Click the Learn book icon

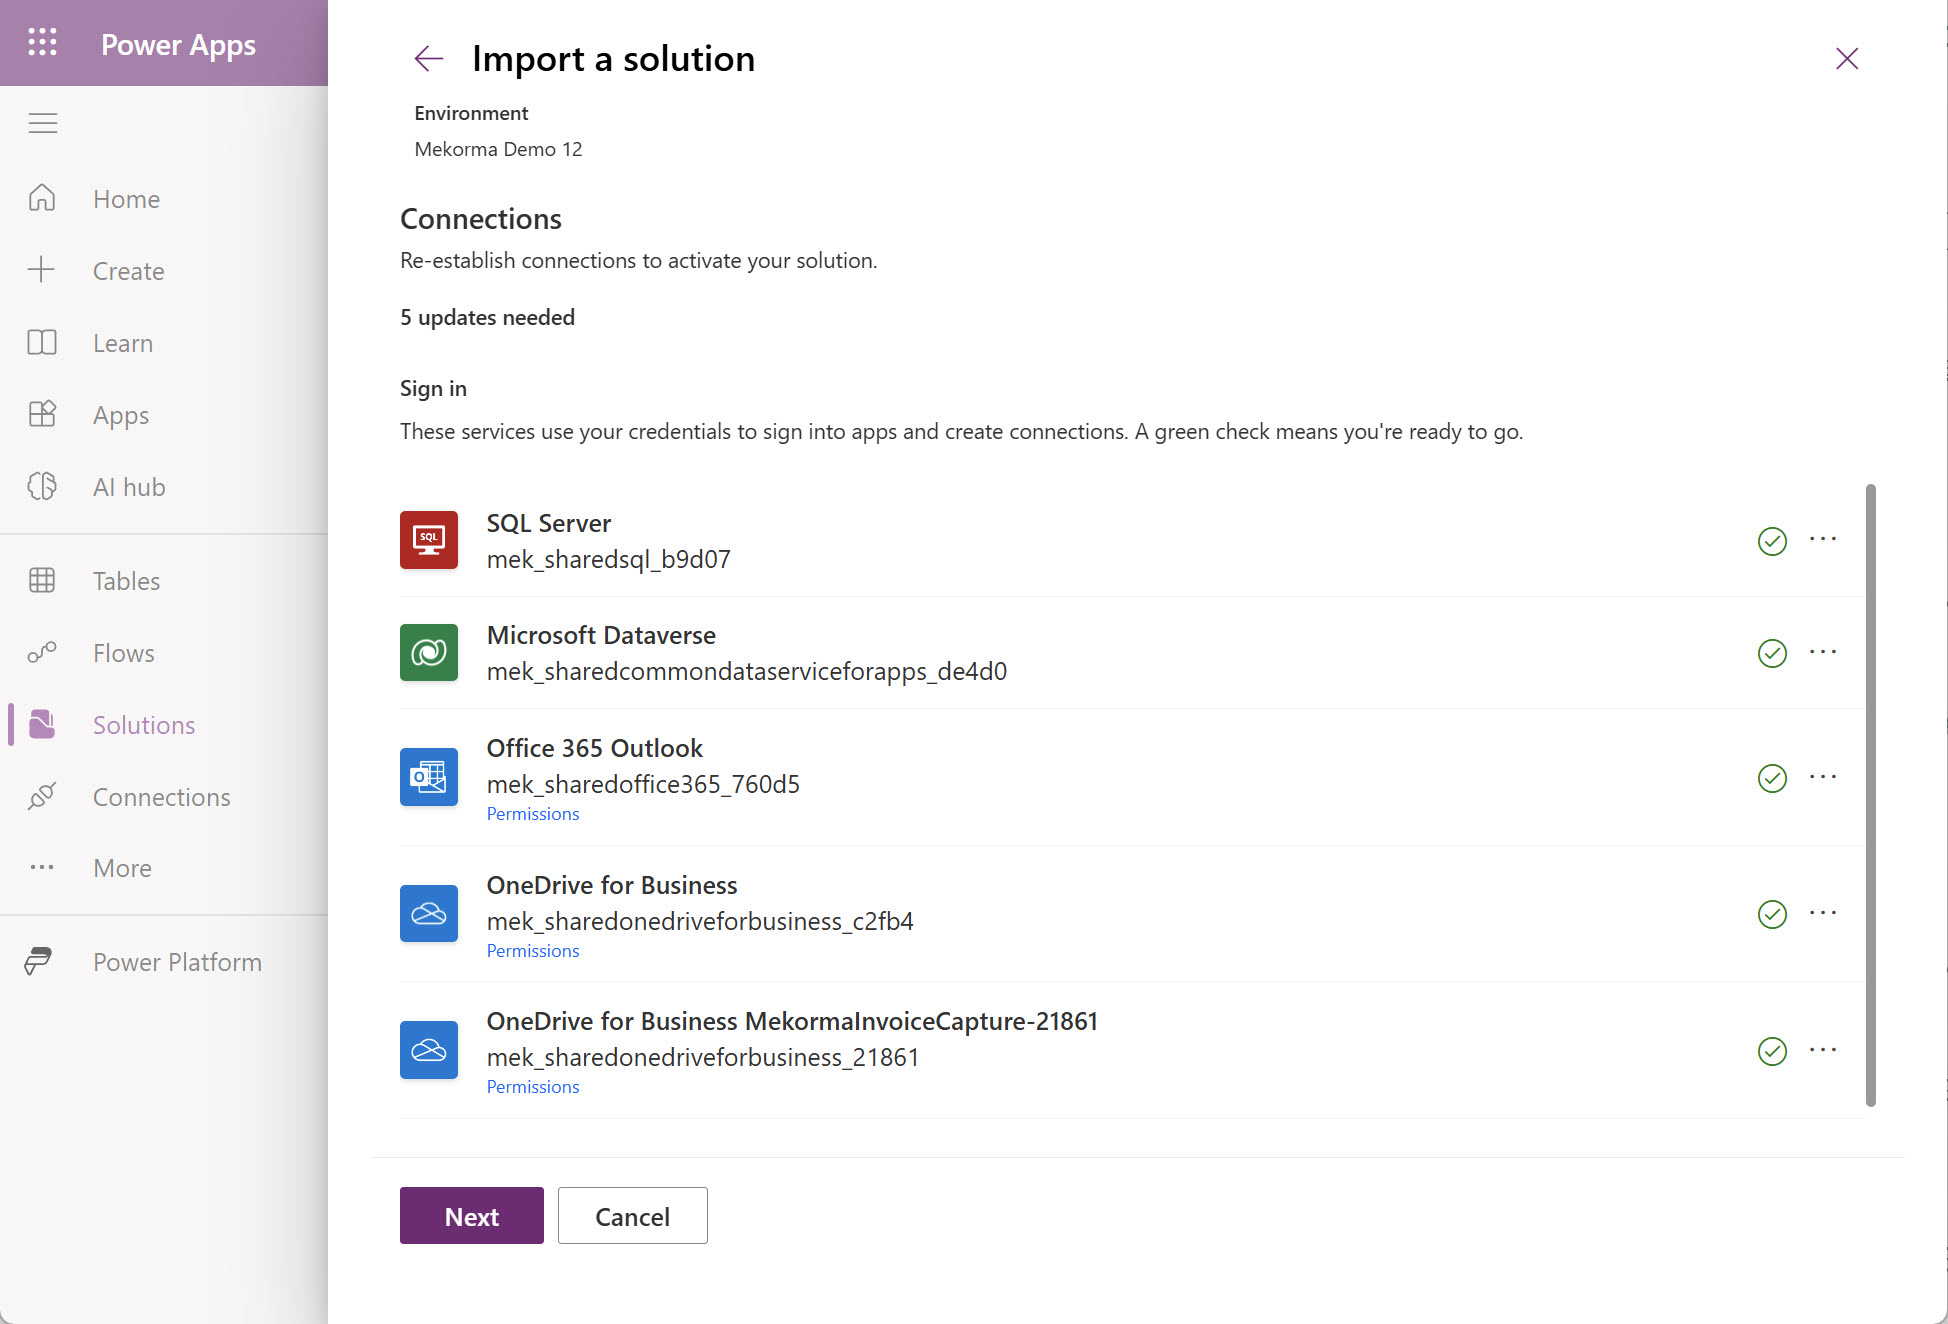point(42,342)
